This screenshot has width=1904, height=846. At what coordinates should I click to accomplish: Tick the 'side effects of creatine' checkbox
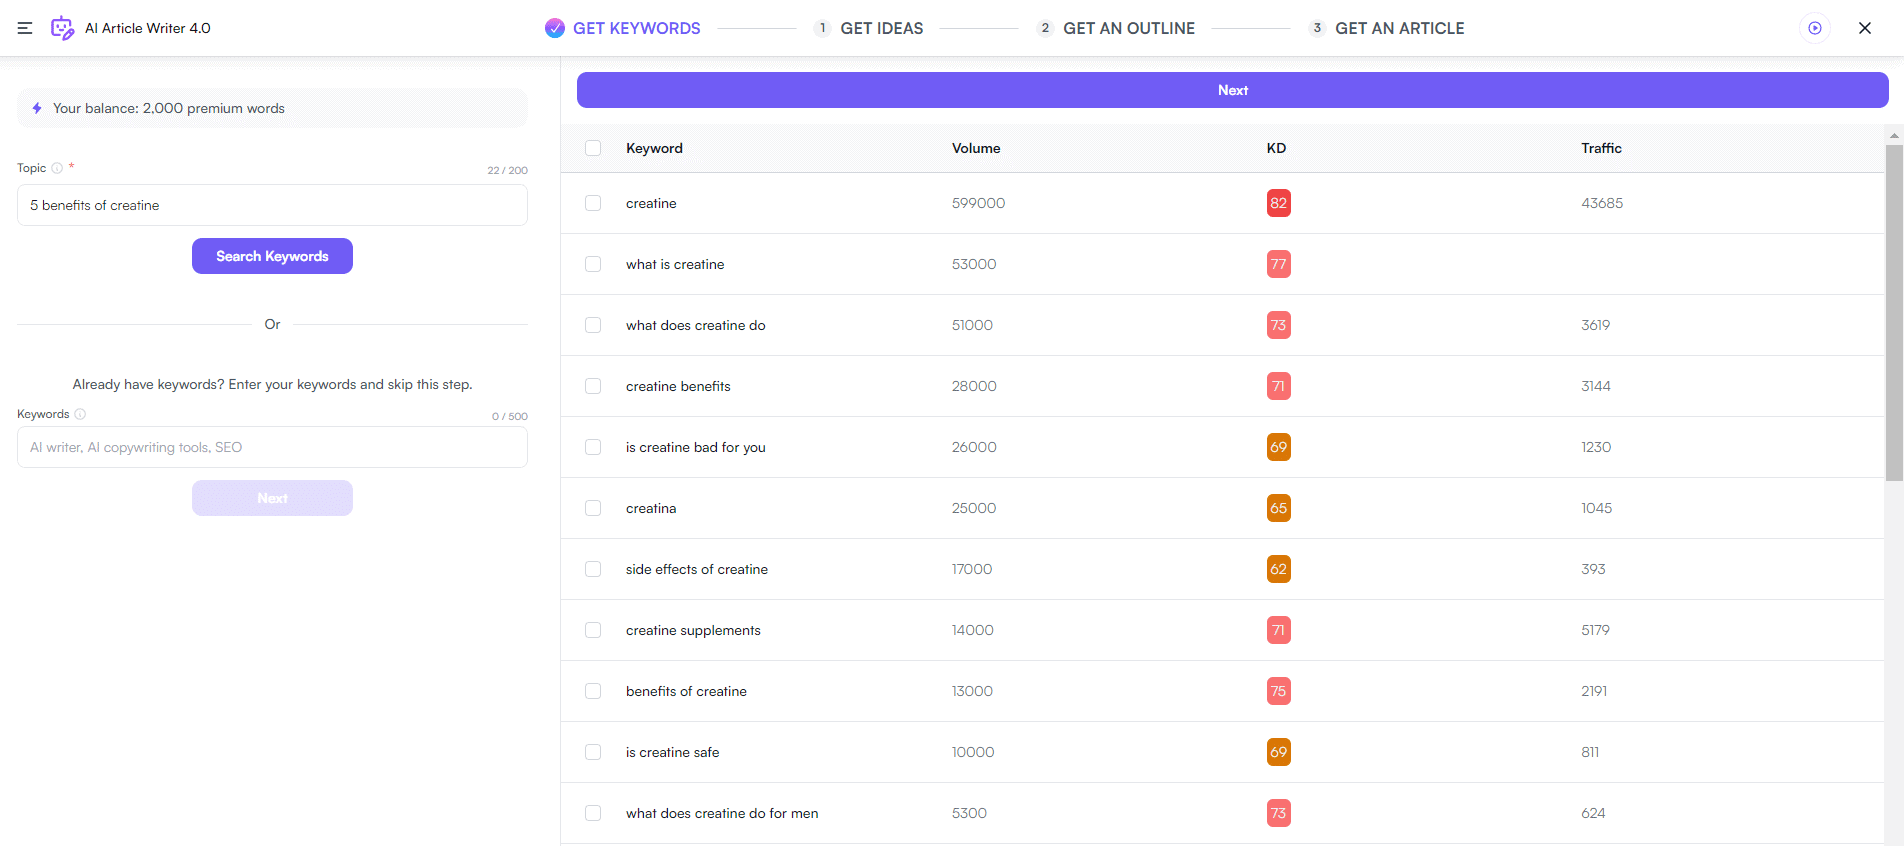(x=593, y=569)
